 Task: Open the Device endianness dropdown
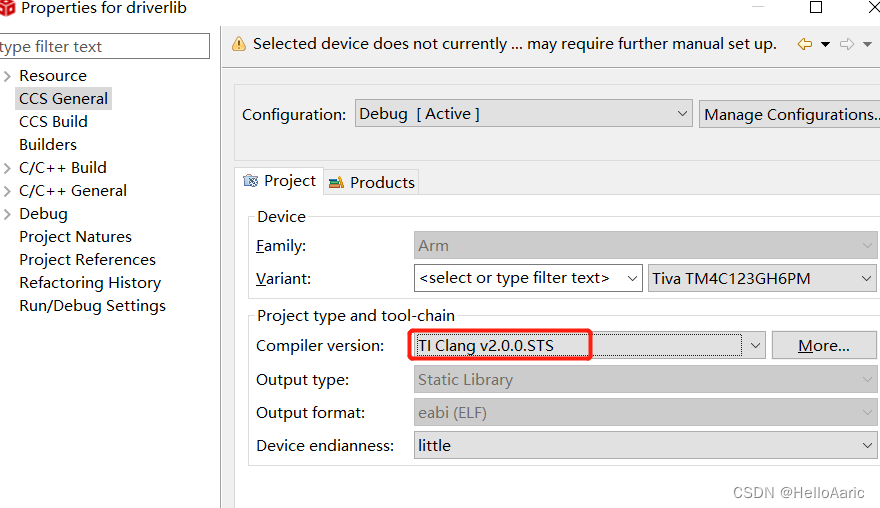coord(867,446)
